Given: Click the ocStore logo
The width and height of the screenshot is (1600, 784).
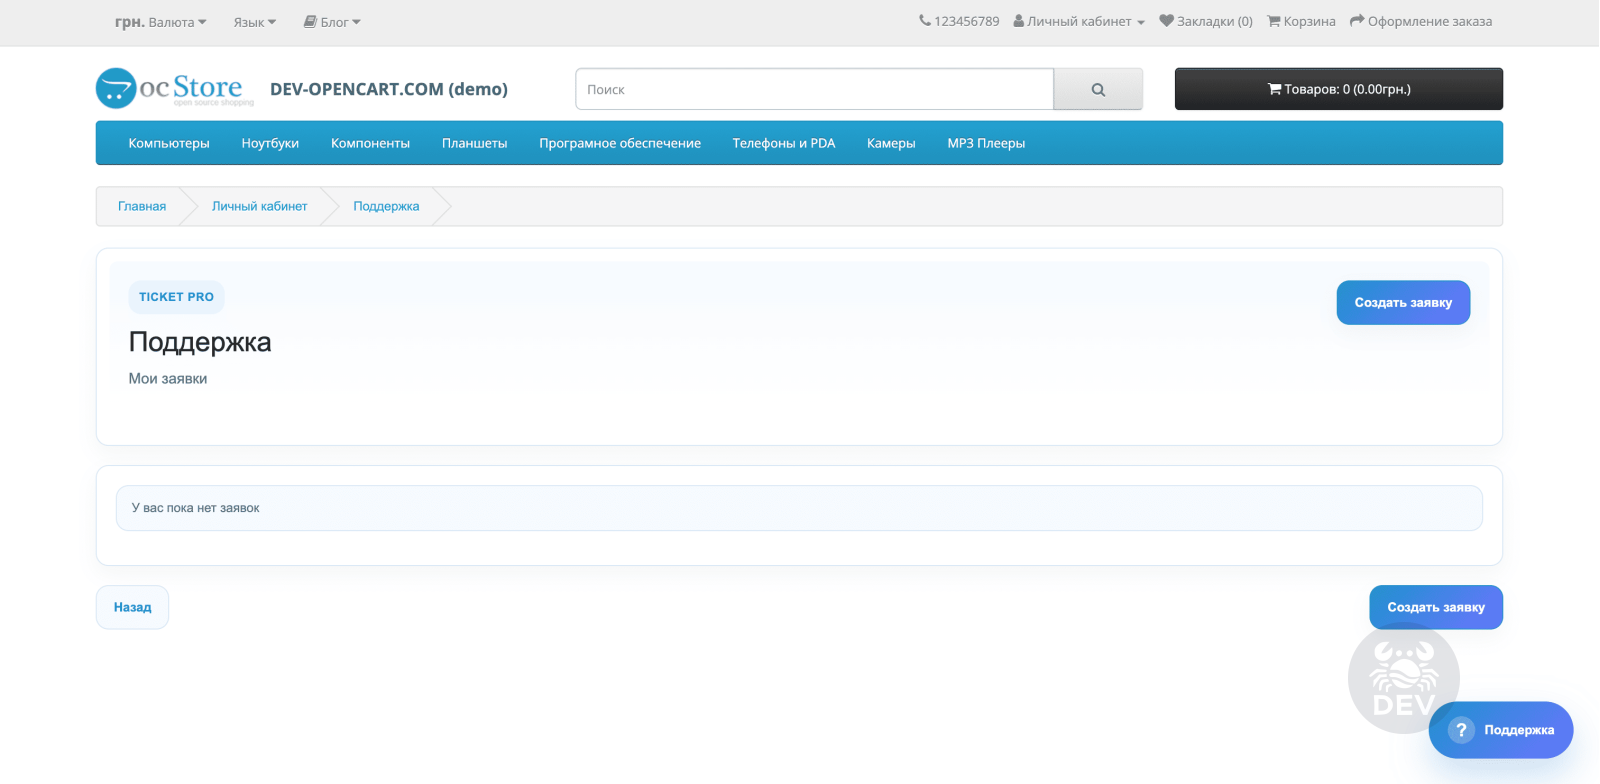Looking at the screenshot, I should (x=175, y=88).
